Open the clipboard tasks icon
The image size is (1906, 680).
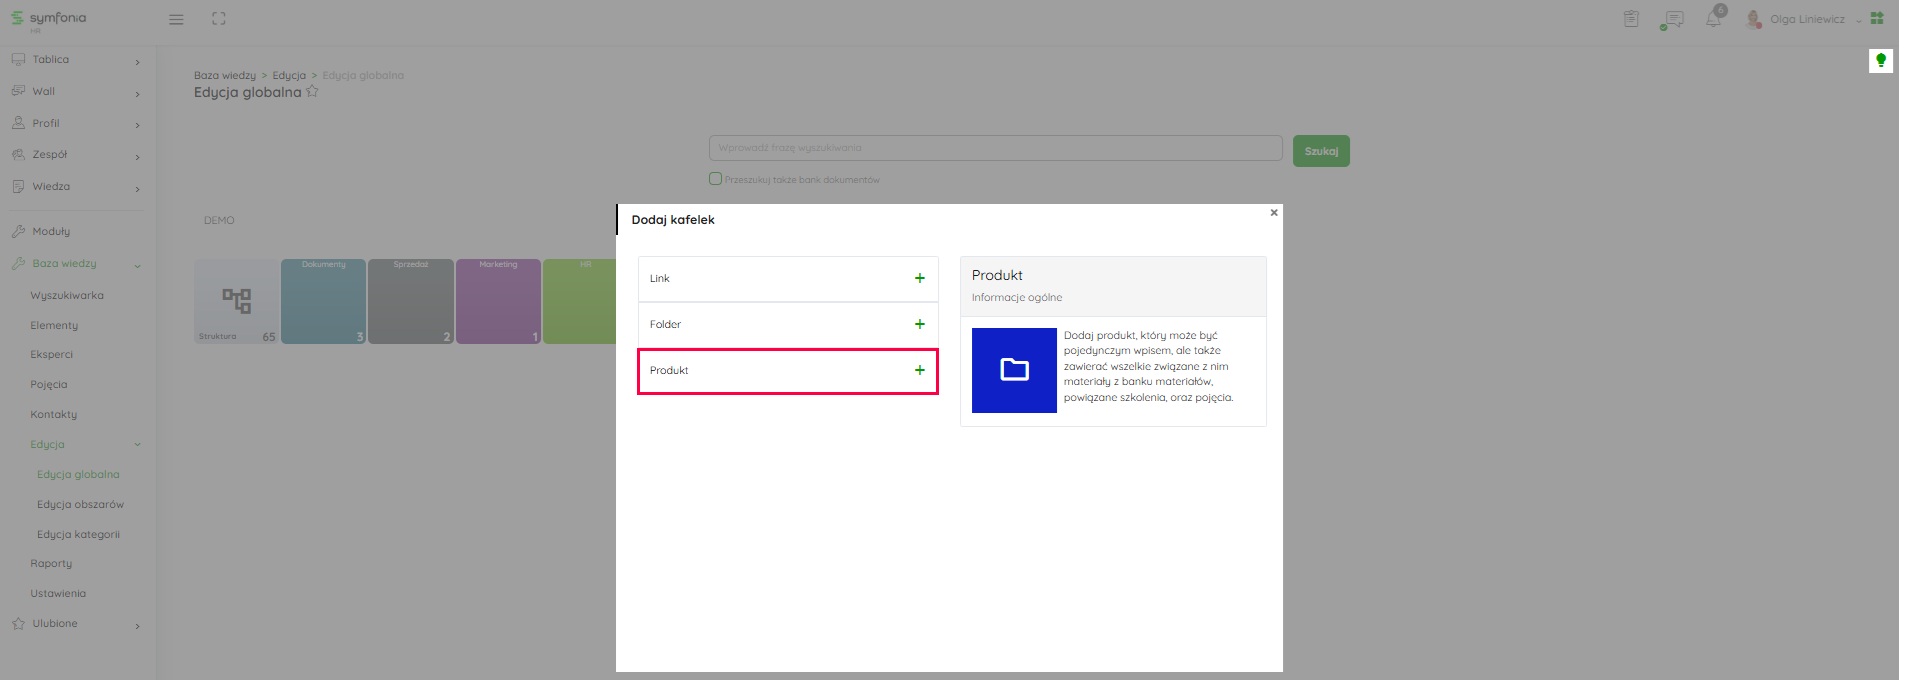pyautogui.click(x=1631, y=19)
